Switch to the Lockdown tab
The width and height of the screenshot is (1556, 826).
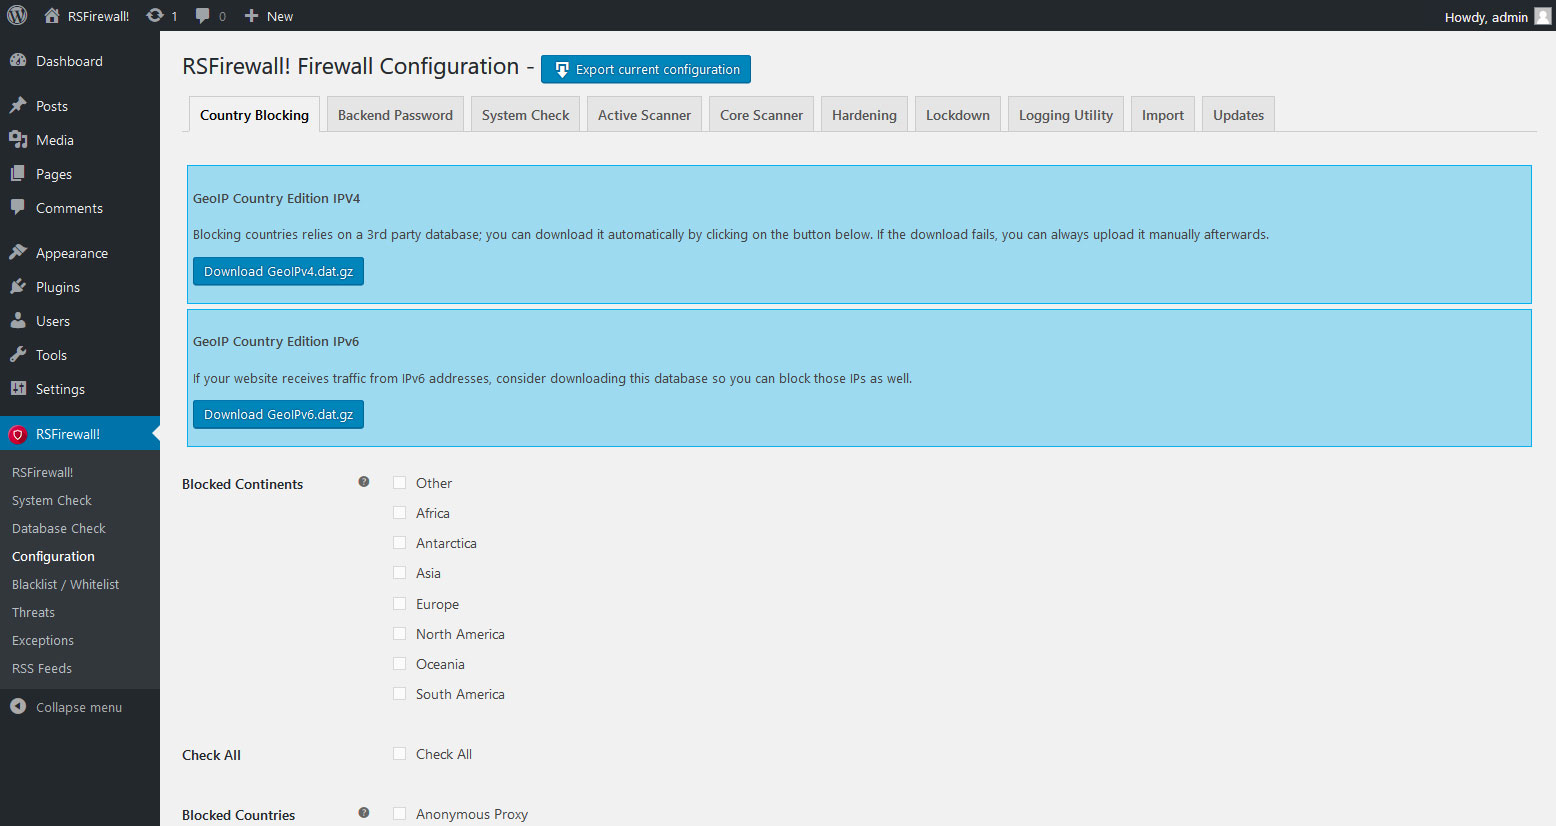(957, 115)
